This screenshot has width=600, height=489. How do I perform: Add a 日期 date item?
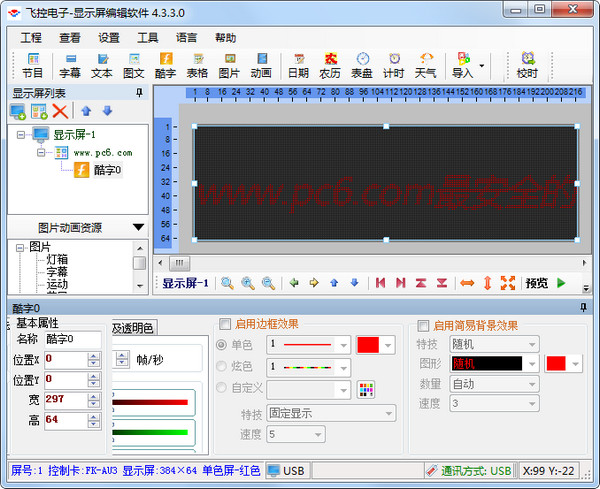[x=298, y=65]
